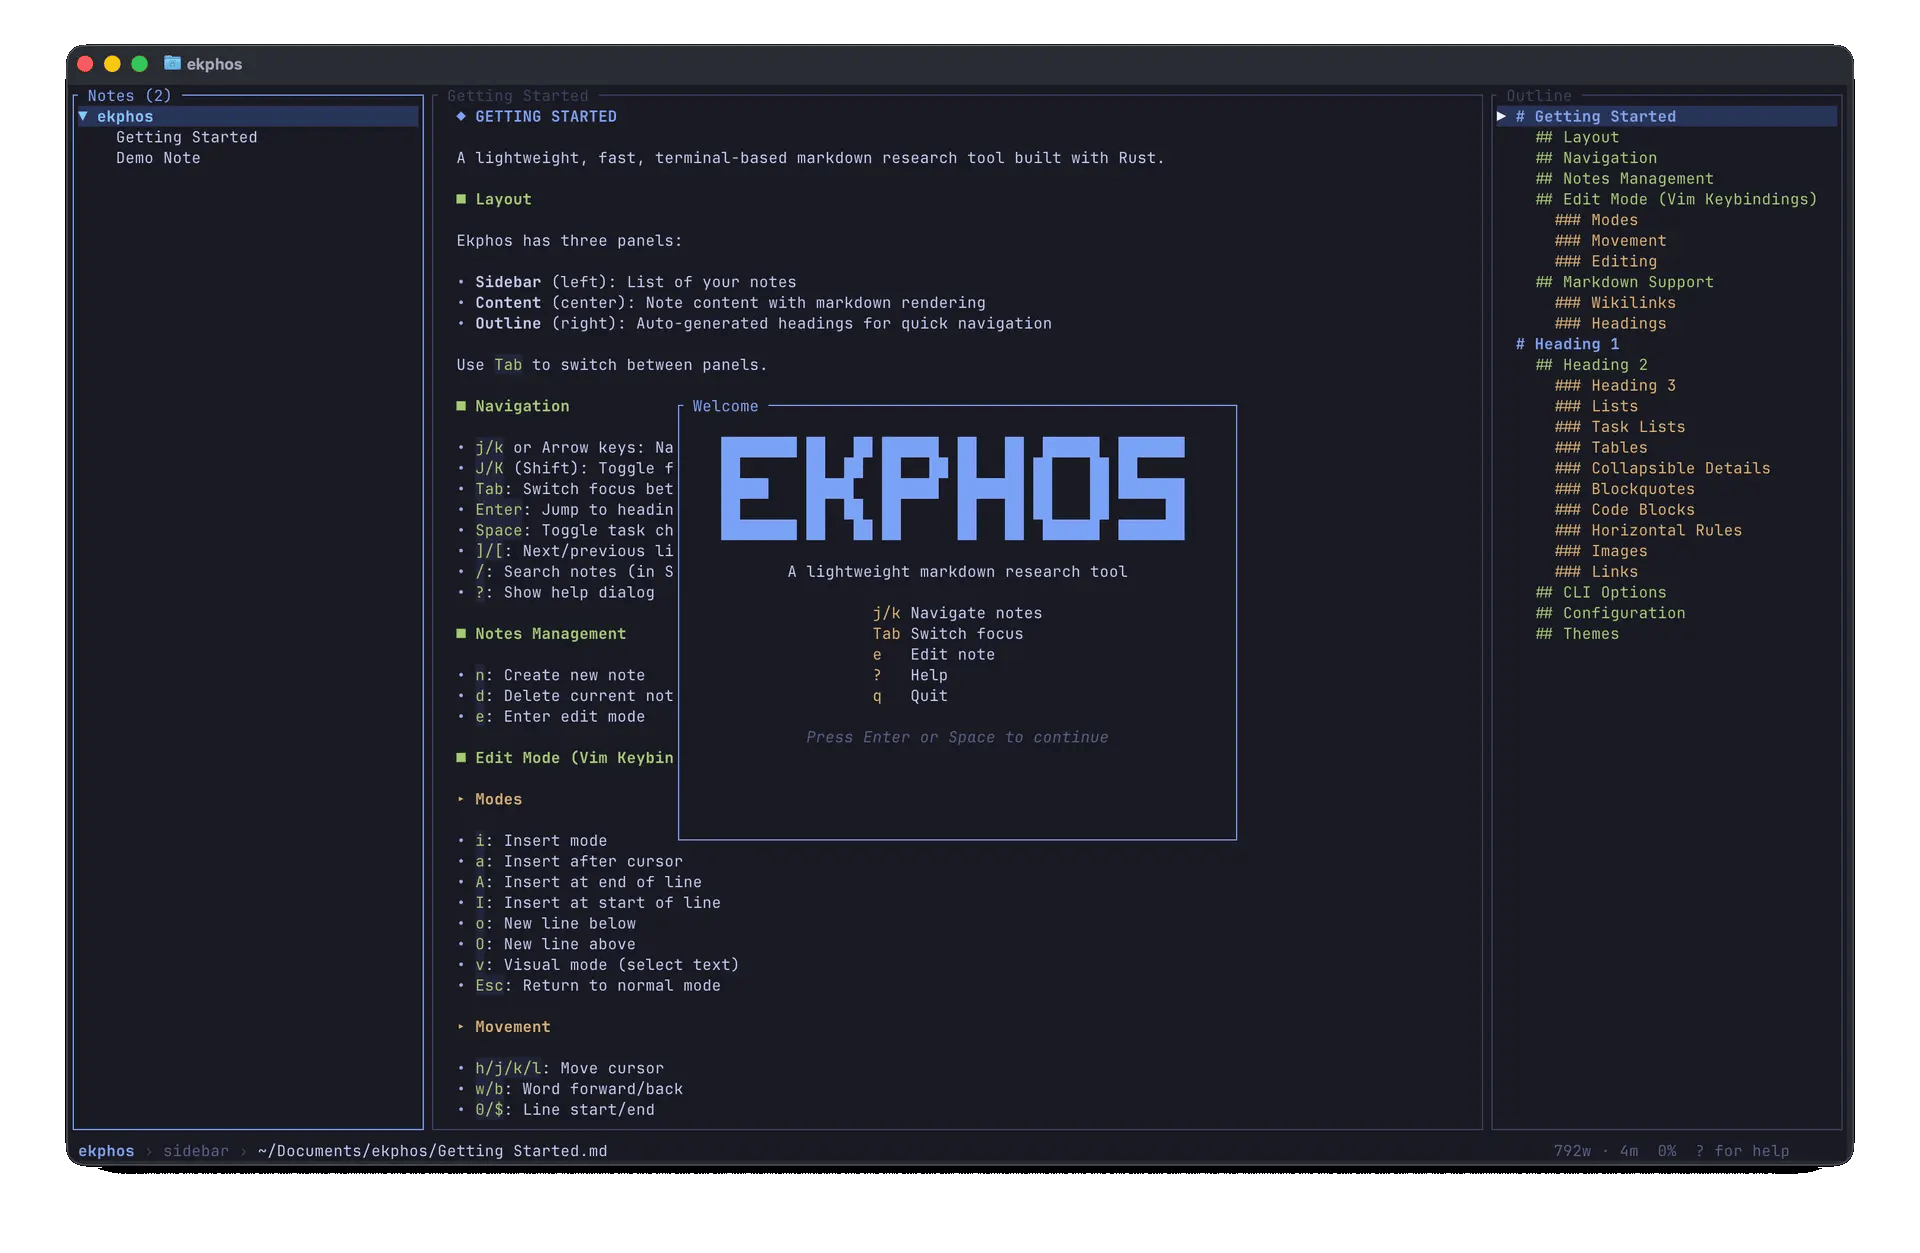1920x1253 pixels.
Task: Click the square icon beside Navigation heading
Action: pyautogui.click(x=461, y=406)
